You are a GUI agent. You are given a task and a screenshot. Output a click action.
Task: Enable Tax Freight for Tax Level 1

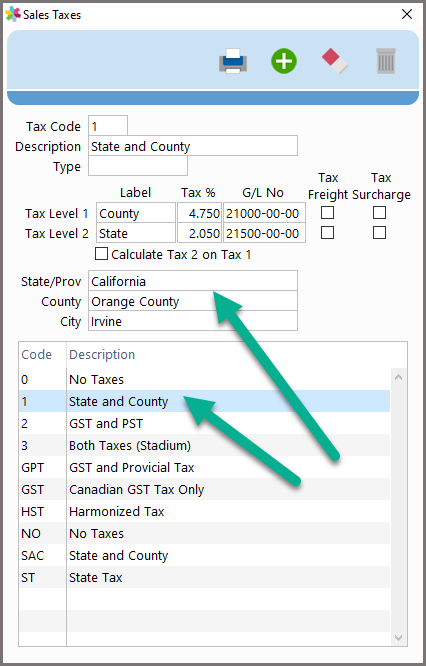point(327,212)
